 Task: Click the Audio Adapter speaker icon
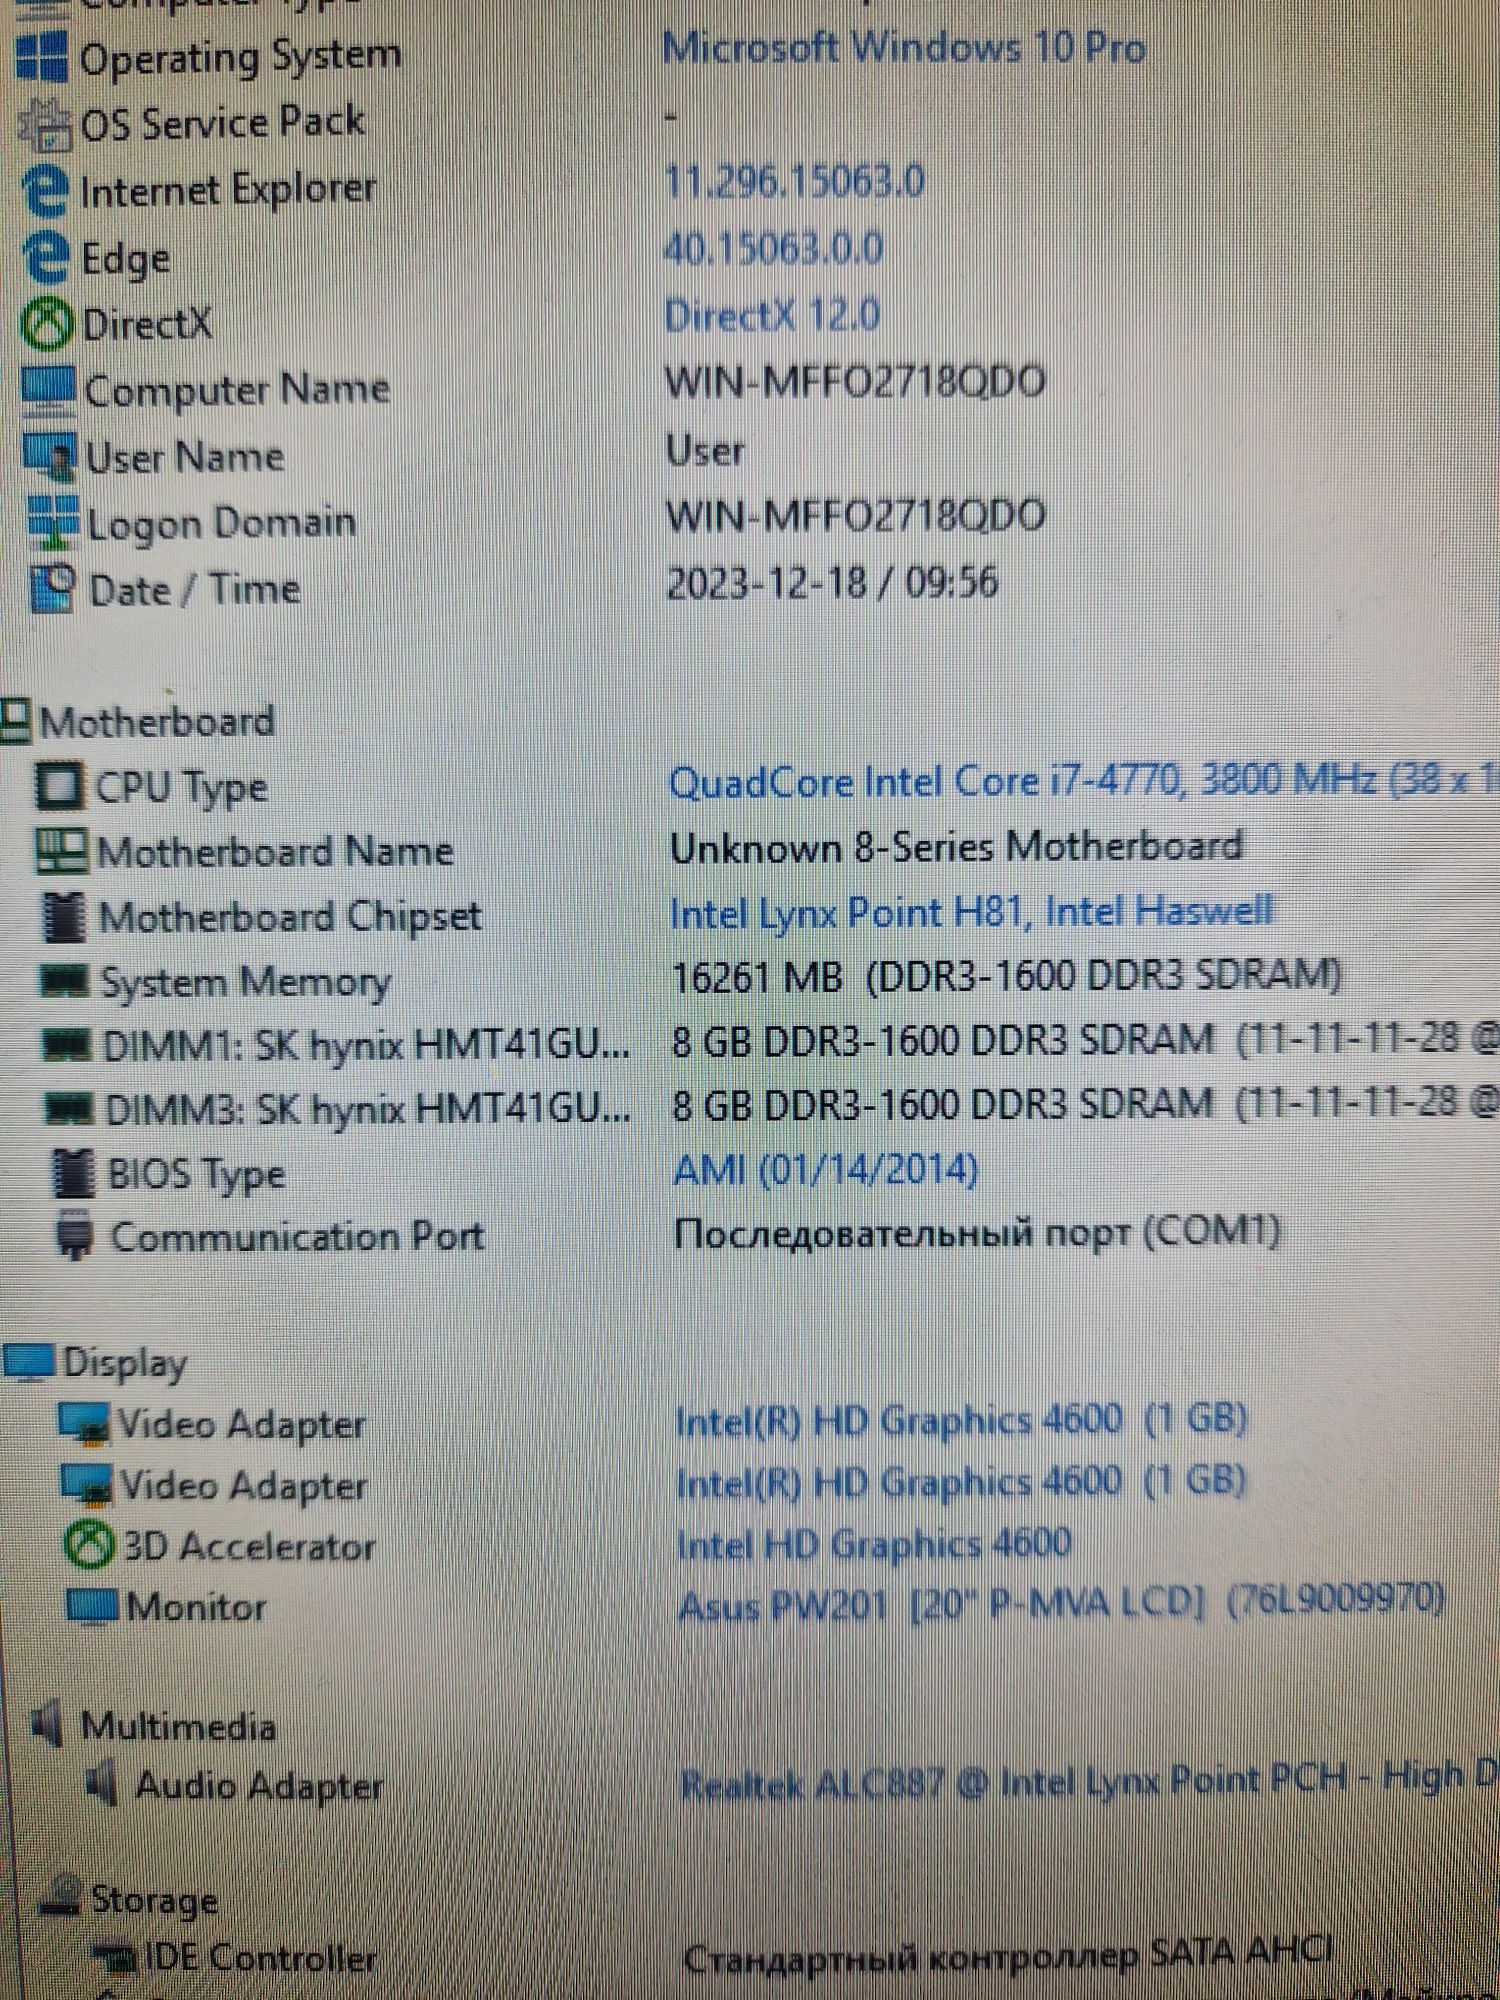tap(101, 1784)
